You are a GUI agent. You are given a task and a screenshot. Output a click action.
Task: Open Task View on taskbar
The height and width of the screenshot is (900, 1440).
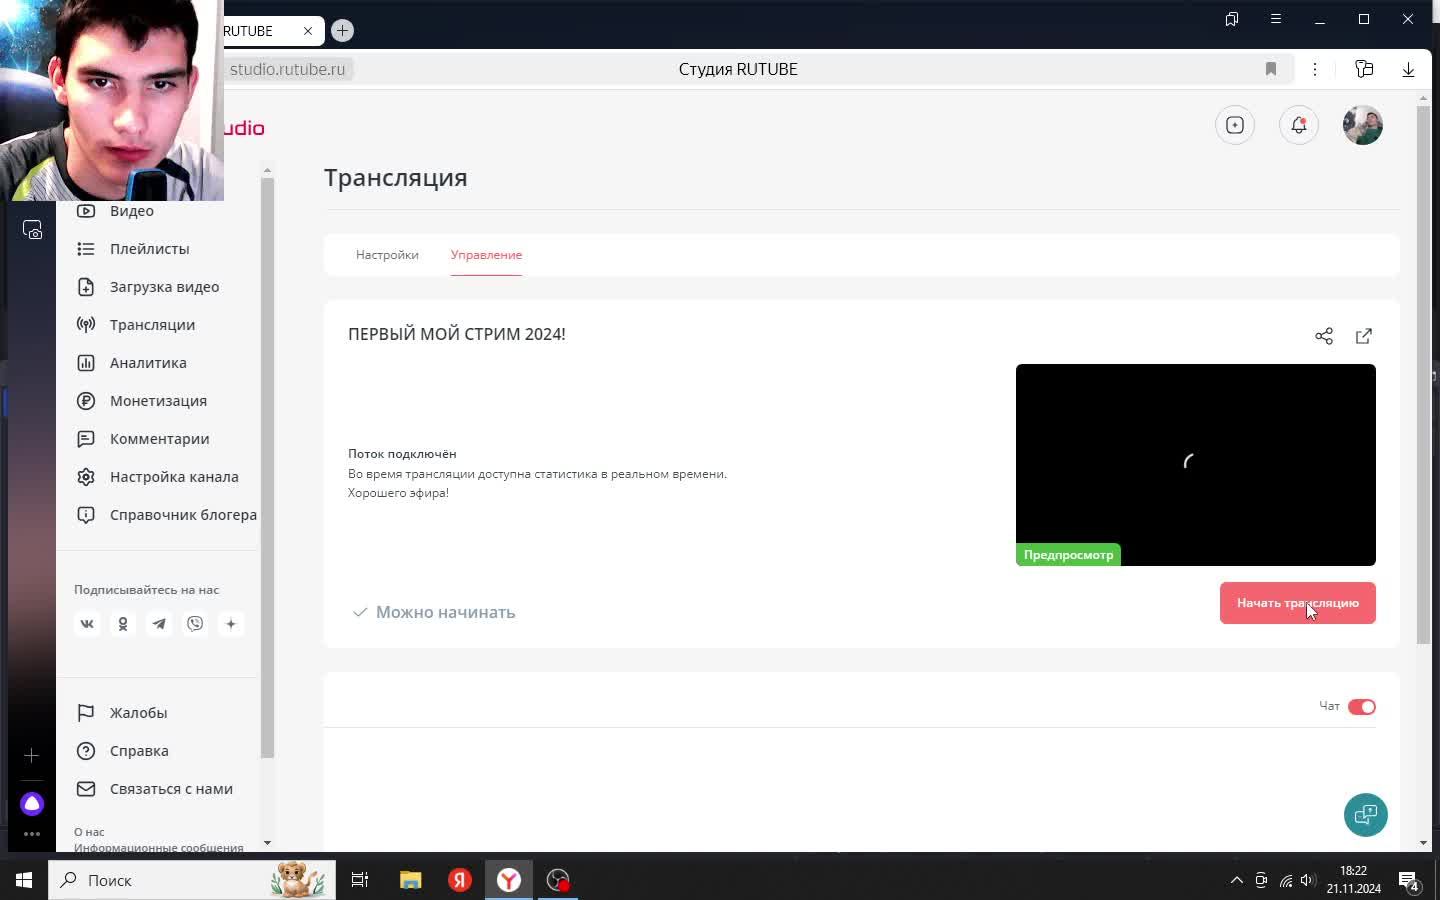click(360, 880)
